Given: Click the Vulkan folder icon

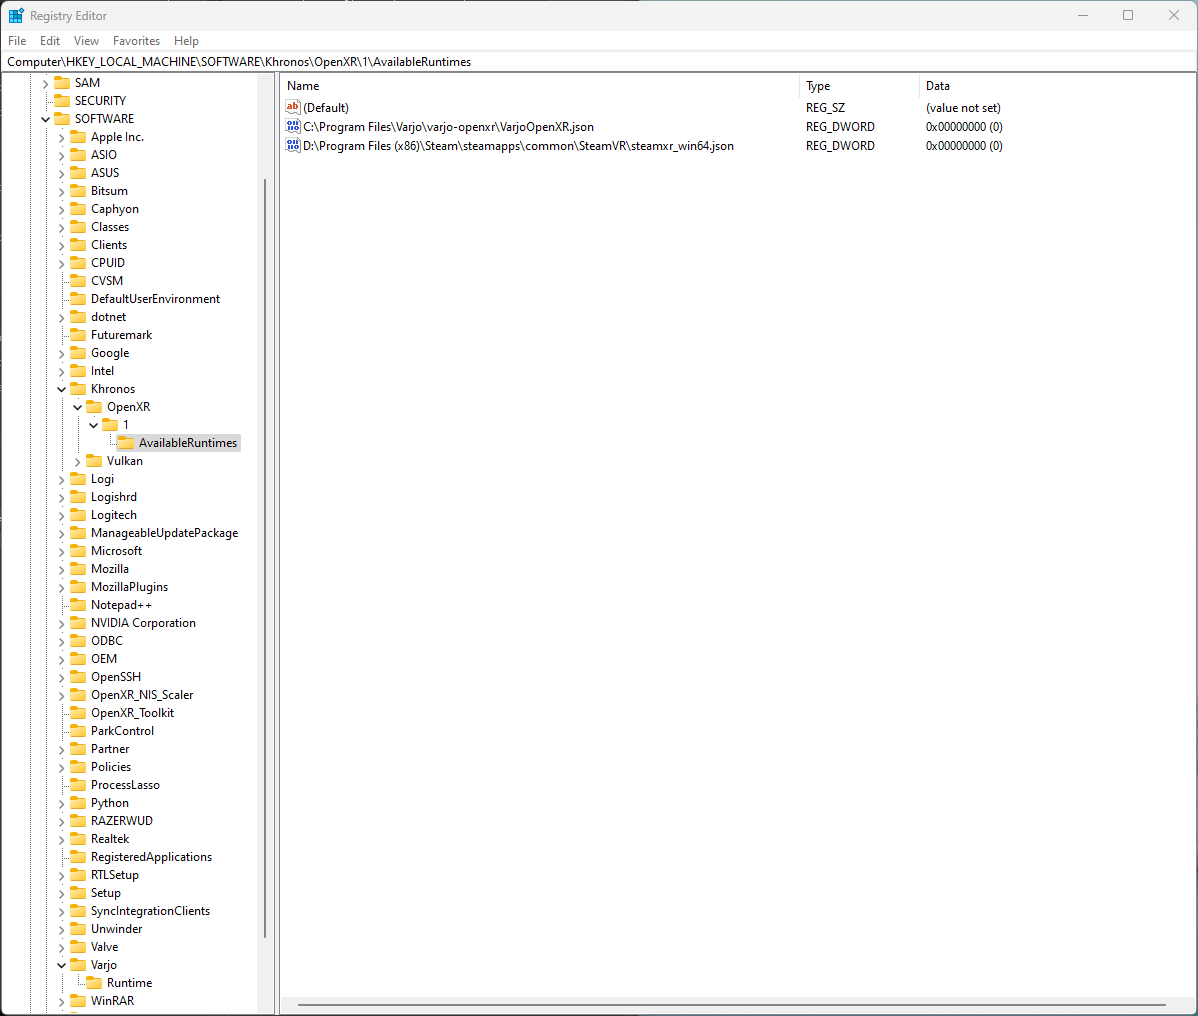Looking at the screenshot, I should (x=94, y=461).
